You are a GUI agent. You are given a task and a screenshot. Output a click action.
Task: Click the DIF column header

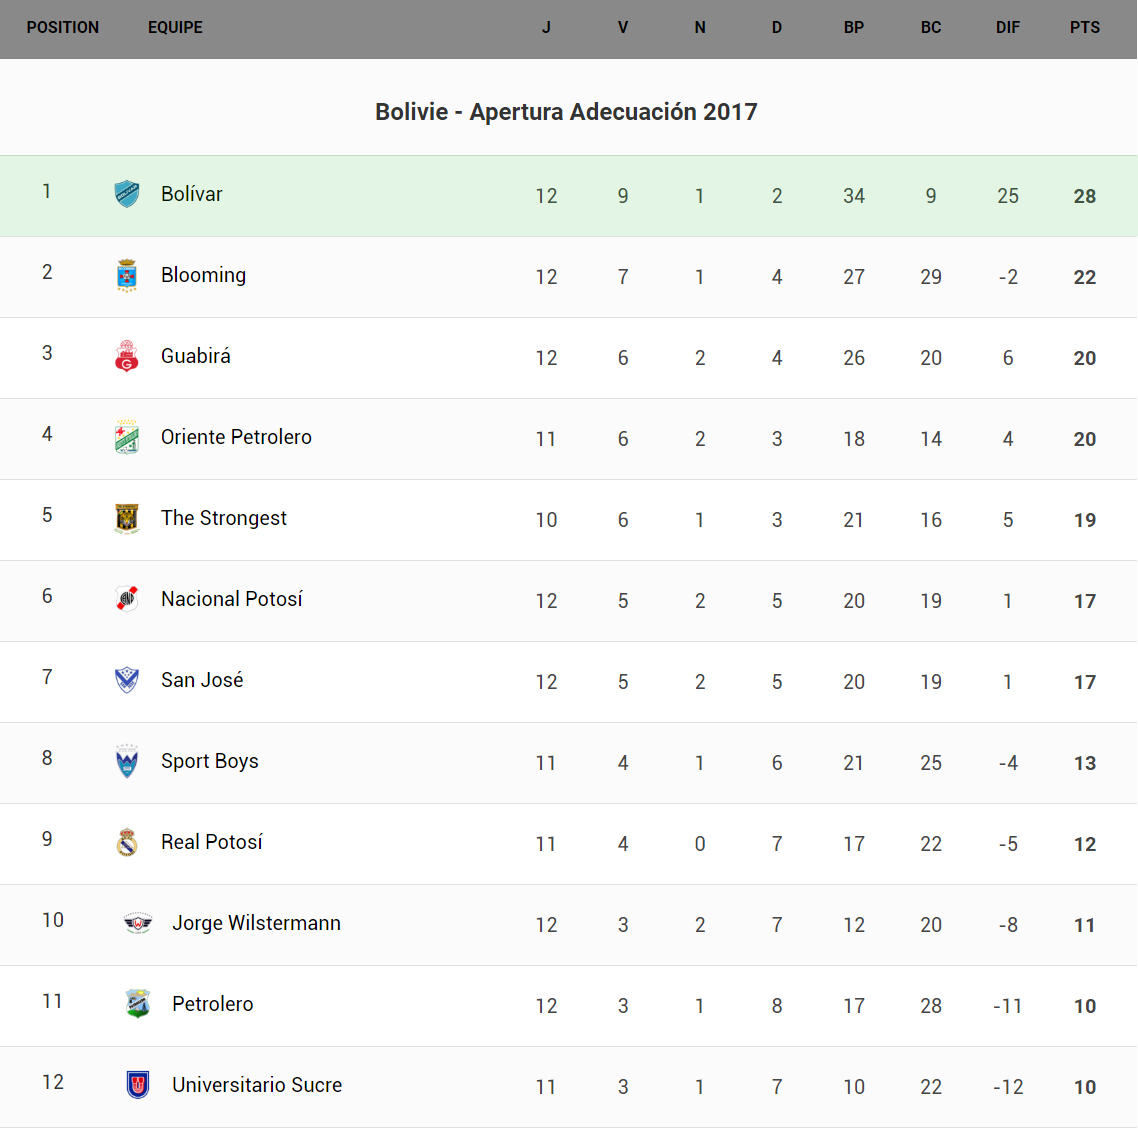point(1008,28)
